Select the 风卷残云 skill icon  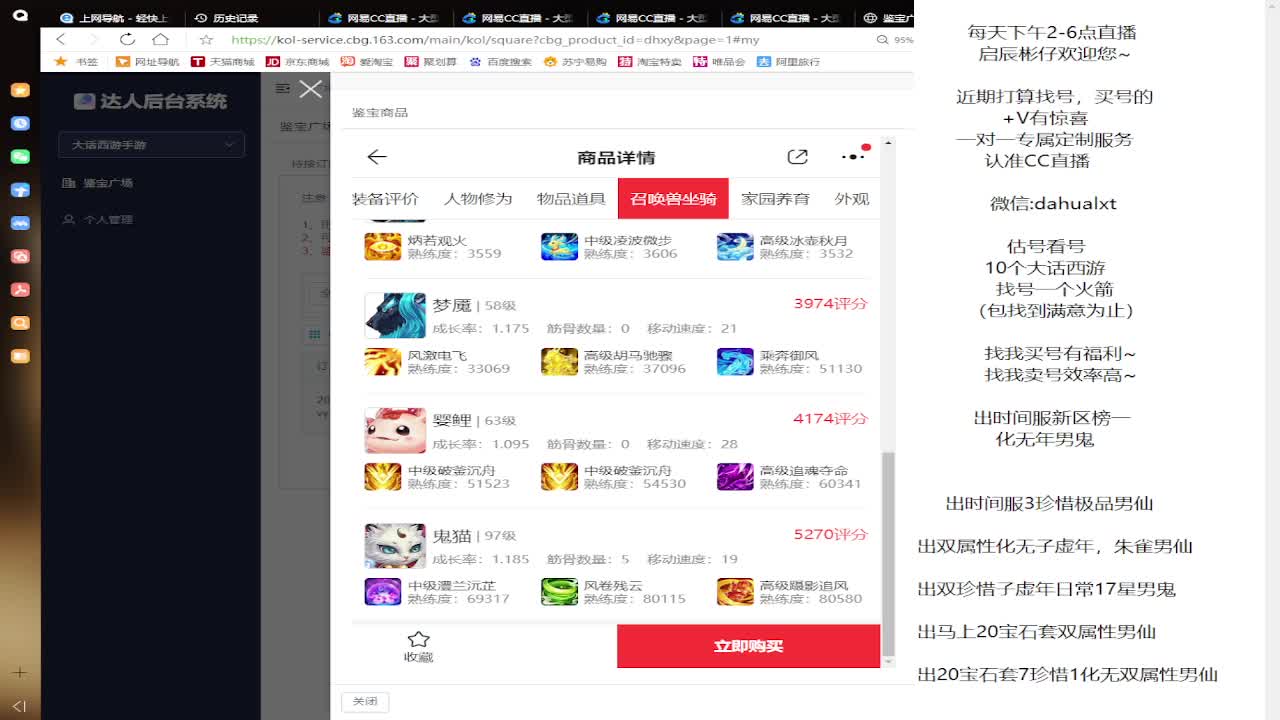pyautogui.click(x=559, y=591)
